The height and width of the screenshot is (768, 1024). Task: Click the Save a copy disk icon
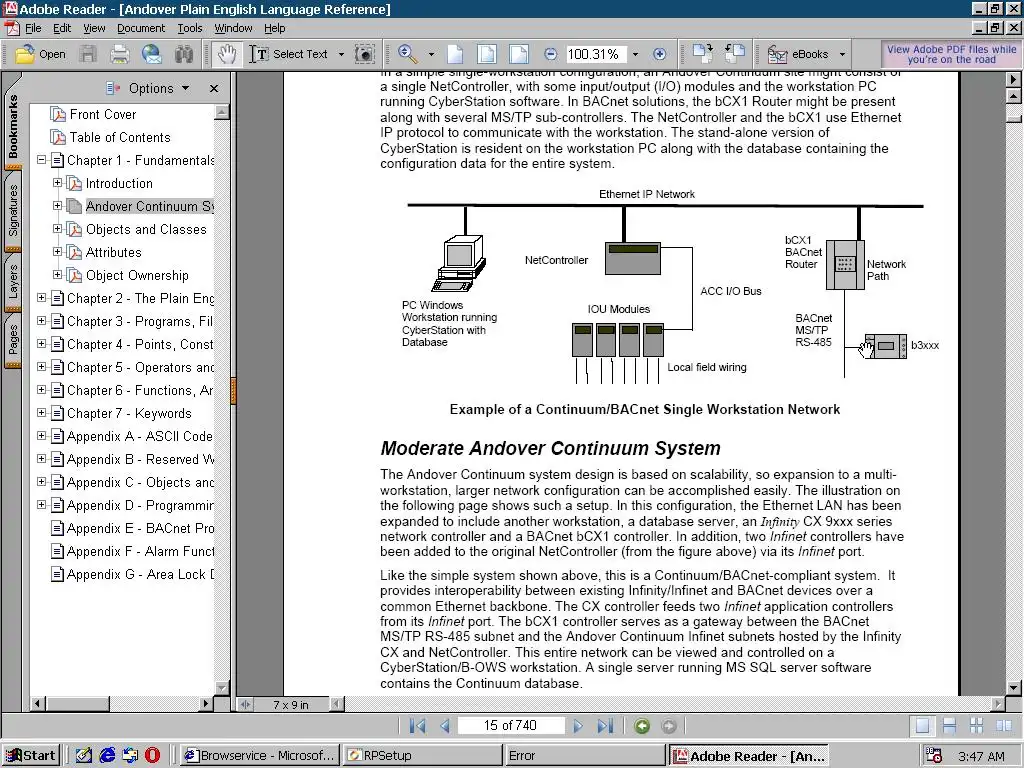tap(88, 54)
